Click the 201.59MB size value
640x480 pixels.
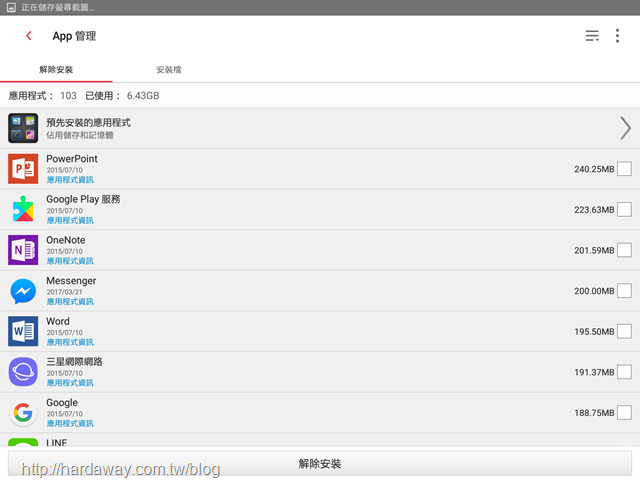[594, 250]
